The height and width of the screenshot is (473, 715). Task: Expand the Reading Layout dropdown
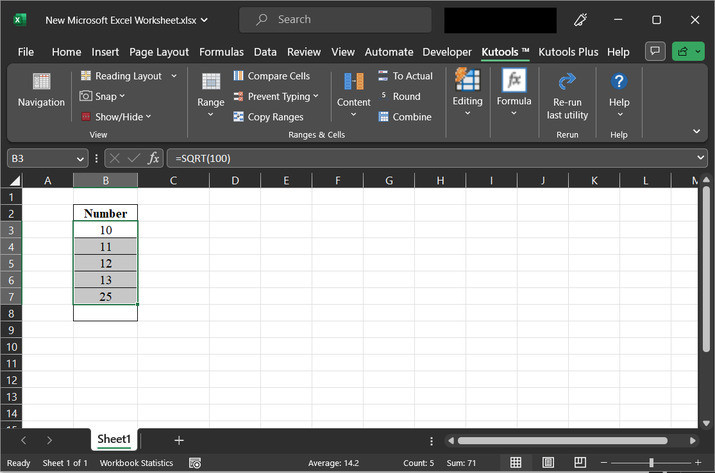coord(173,76)
